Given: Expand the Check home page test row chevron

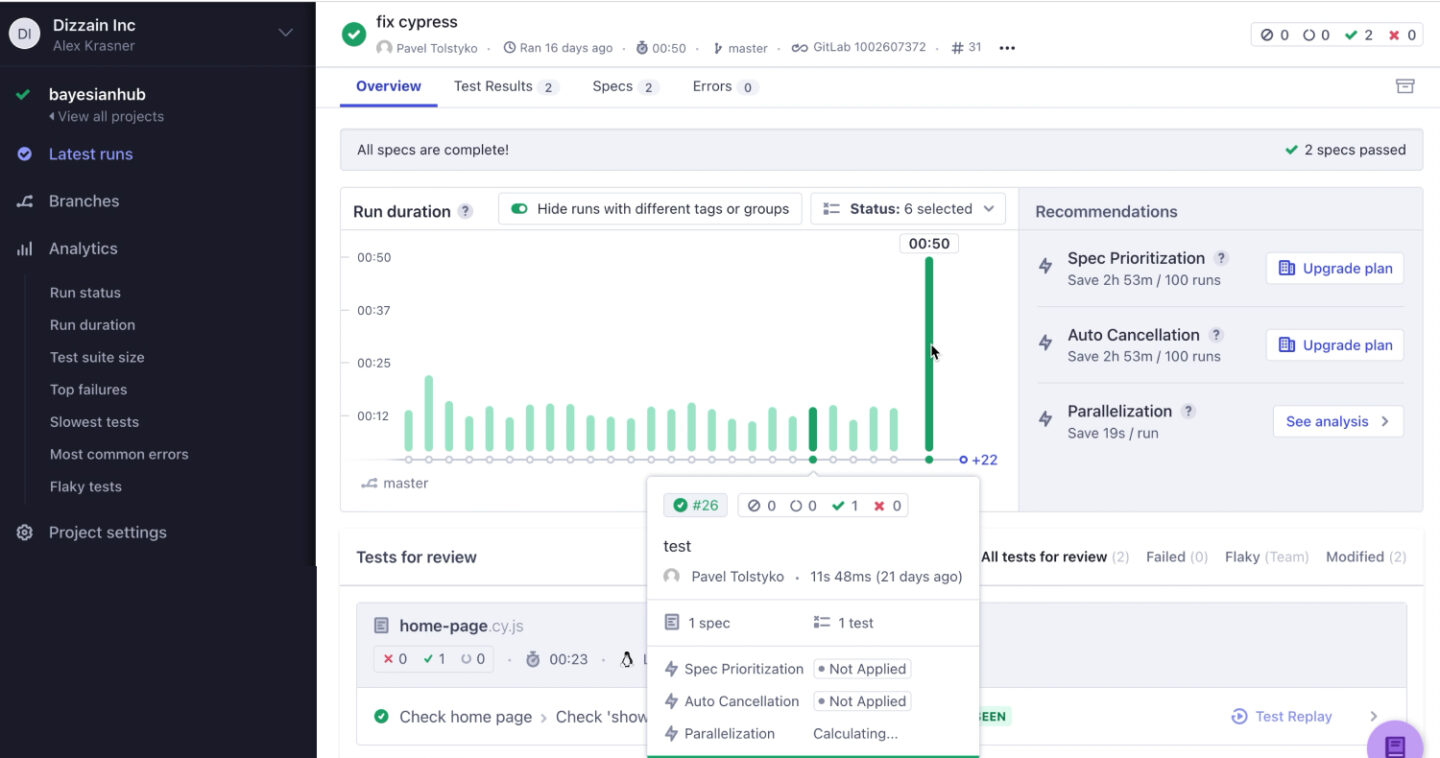Looking at the screenshot, I should pyautogui.click(x=1374, y=716).
